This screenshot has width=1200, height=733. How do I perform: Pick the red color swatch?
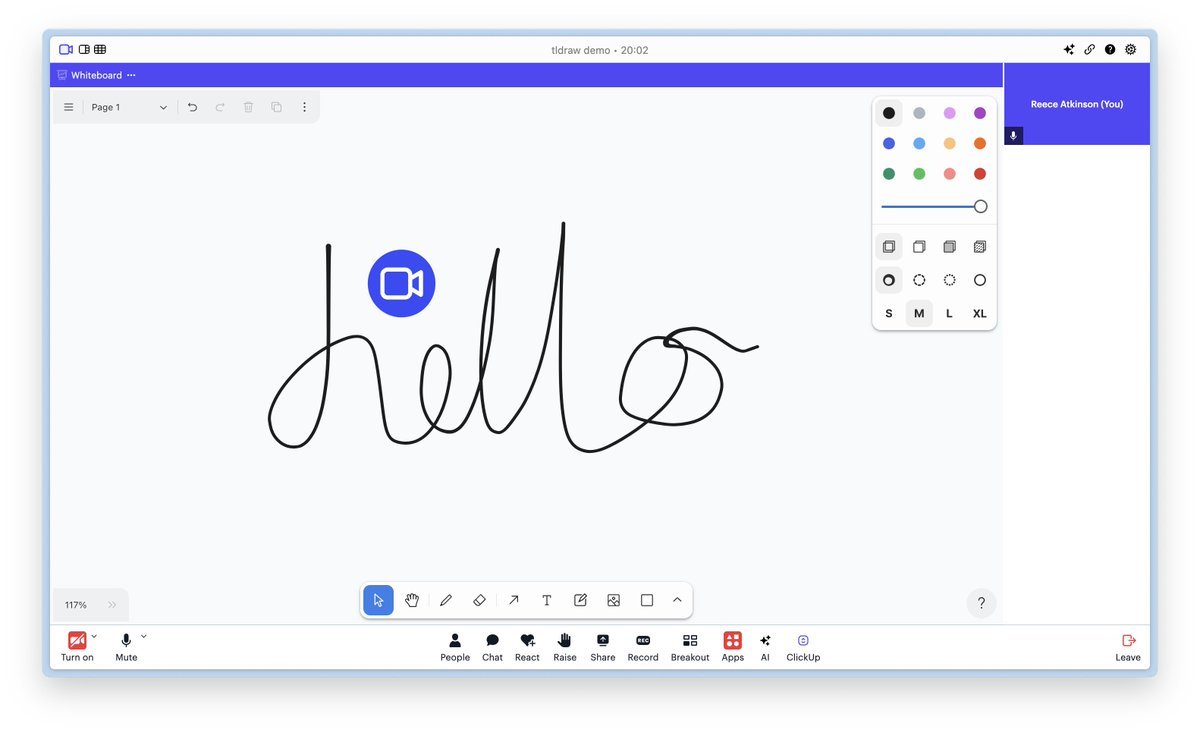[980, 174]
